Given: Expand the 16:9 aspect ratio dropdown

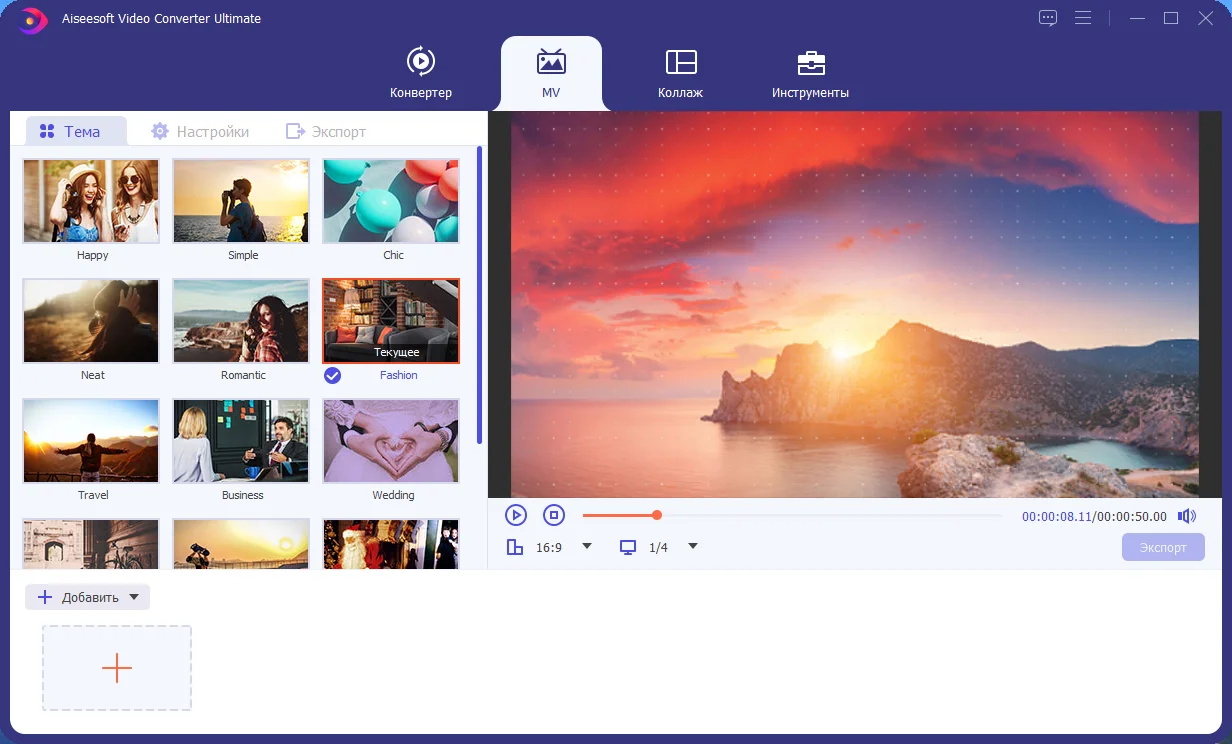Looking at the screenshot, I should tap(587, 546).
